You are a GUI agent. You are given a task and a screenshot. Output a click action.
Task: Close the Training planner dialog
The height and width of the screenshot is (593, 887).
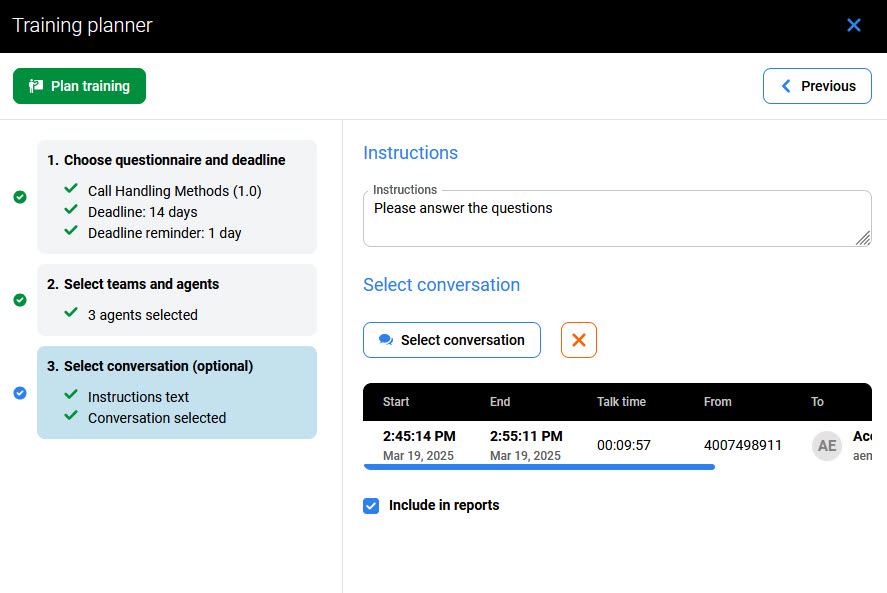tap(853, 25)
